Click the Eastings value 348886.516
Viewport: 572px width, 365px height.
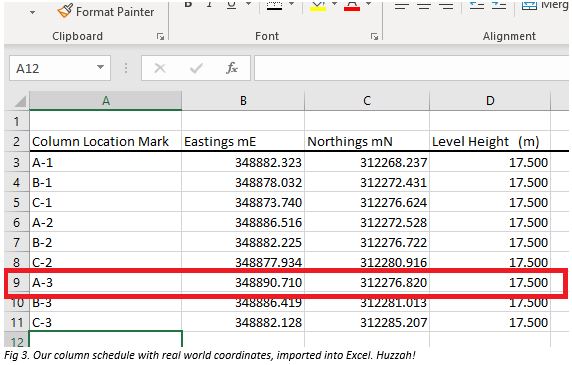point(243,222)
